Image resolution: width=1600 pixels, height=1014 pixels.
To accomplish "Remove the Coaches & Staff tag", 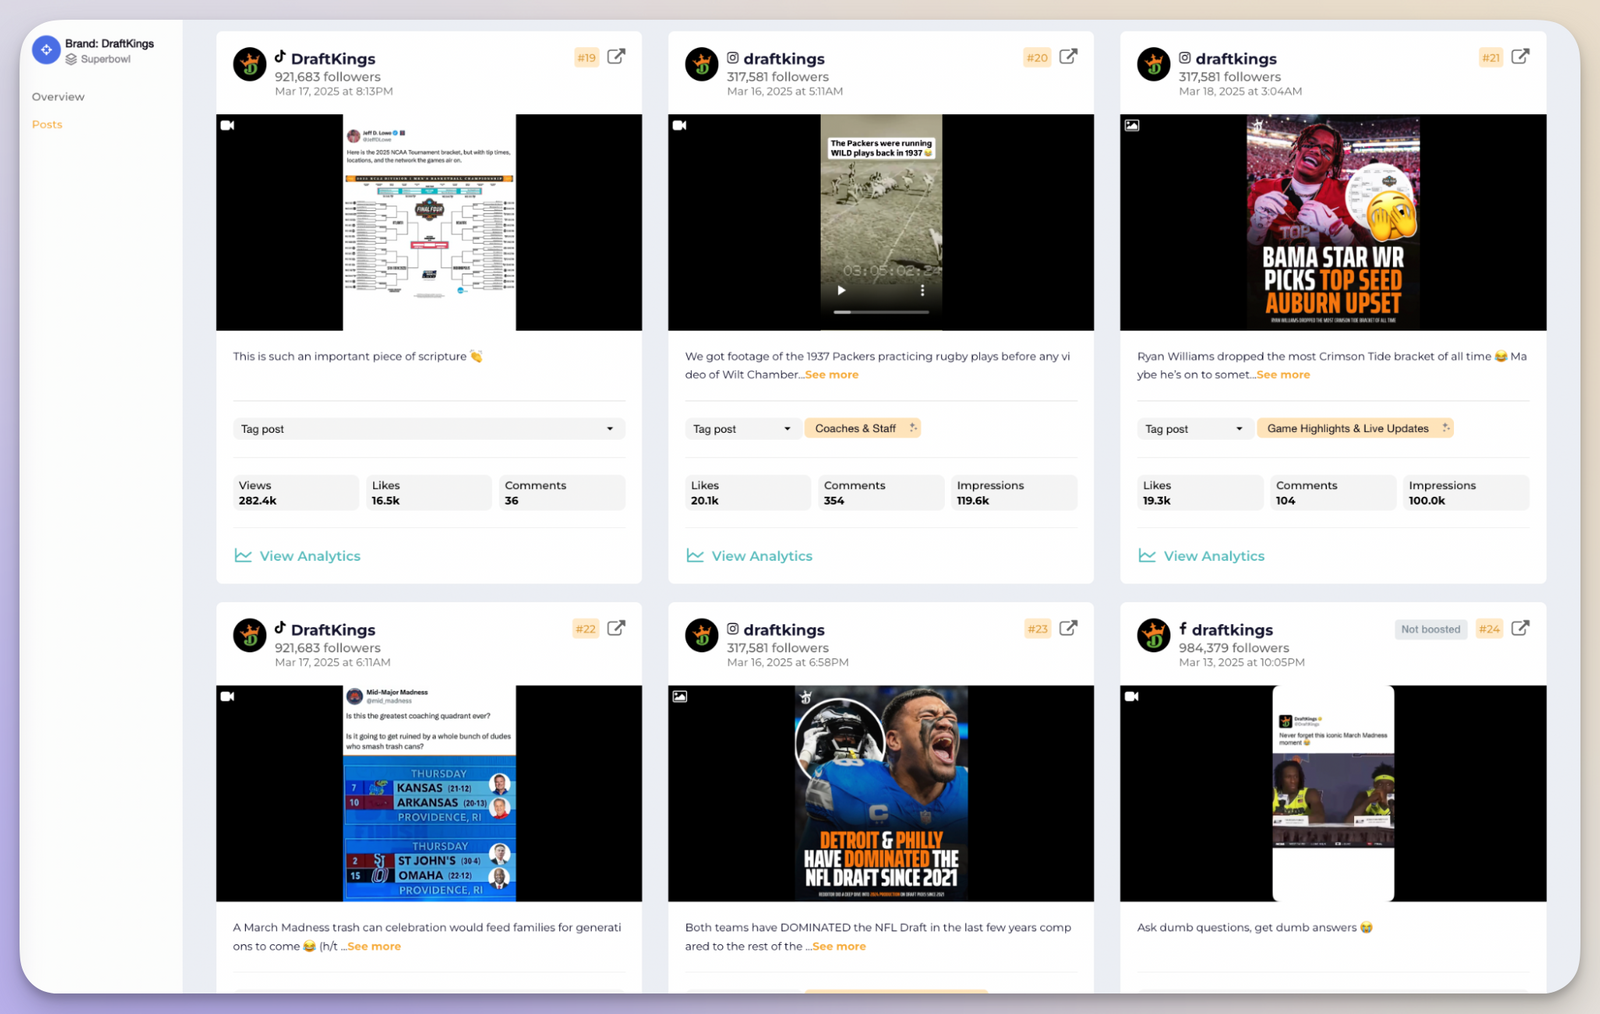I will tap(913, 428).
